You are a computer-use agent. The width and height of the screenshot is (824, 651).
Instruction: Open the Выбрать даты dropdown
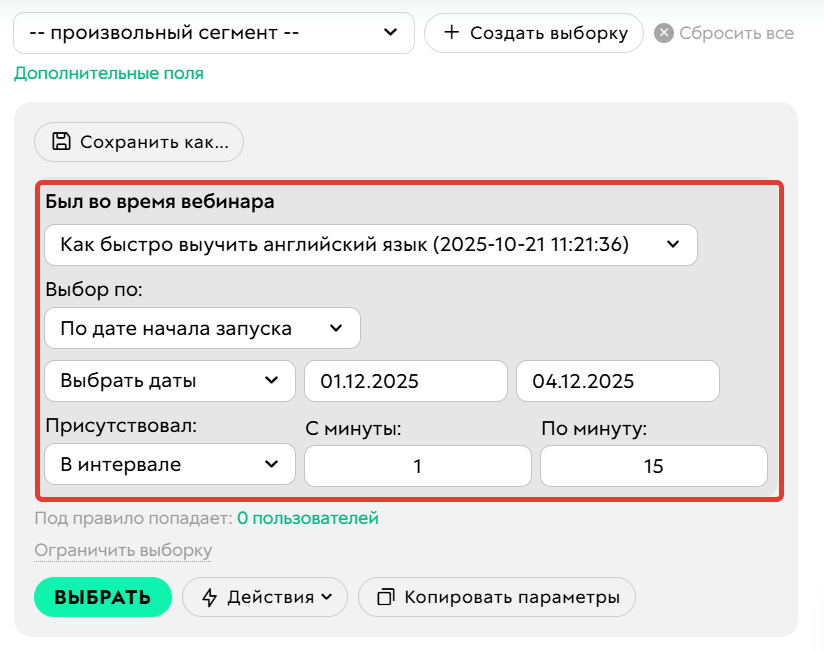168,380
